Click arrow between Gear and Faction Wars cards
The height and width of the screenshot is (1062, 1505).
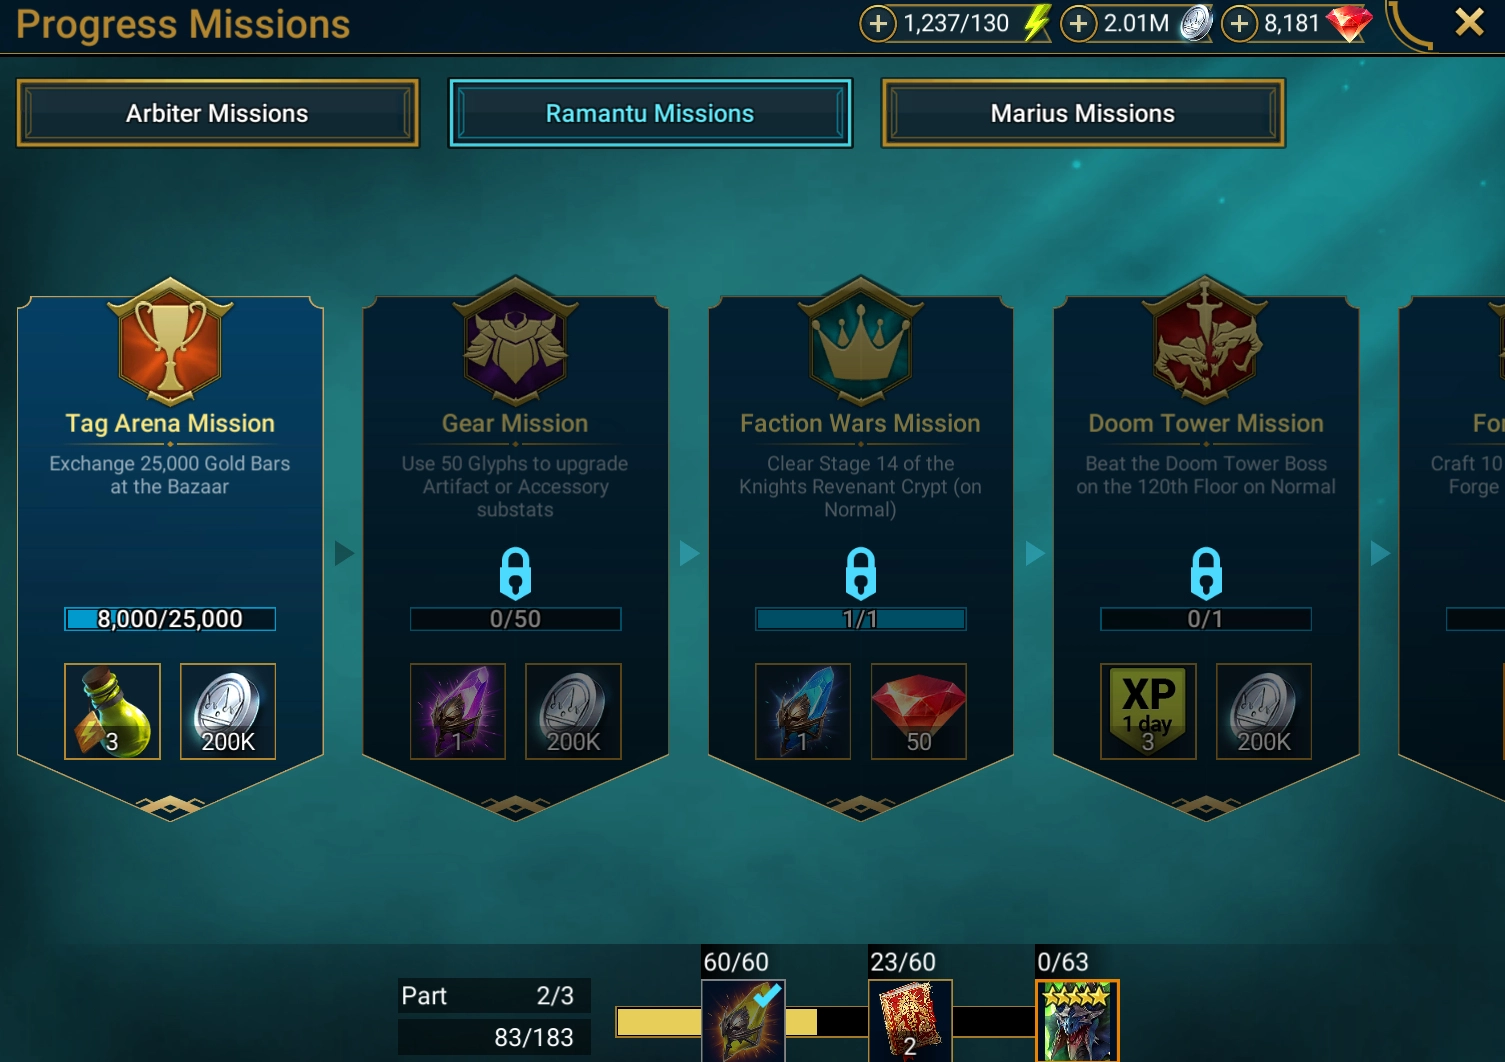click(x=689, y=553)
